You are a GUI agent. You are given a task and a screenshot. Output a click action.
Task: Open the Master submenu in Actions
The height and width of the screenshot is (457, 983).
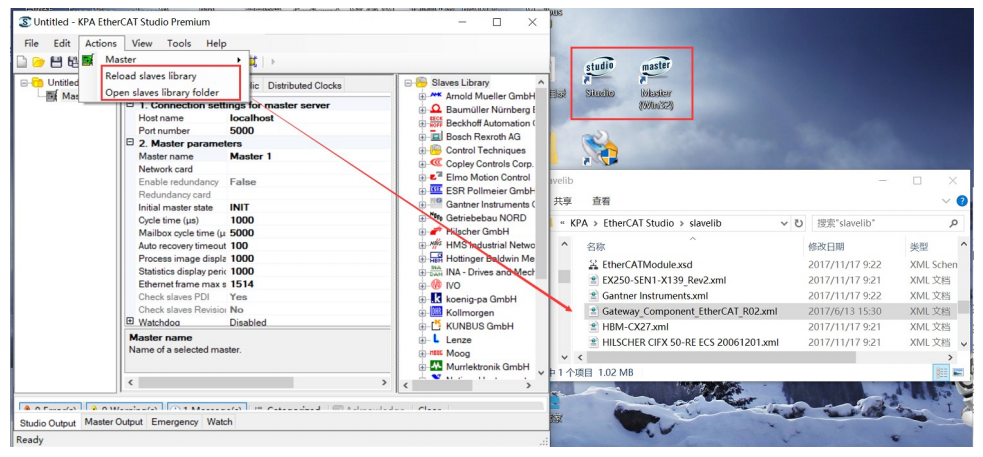click(x=164, y=60)
